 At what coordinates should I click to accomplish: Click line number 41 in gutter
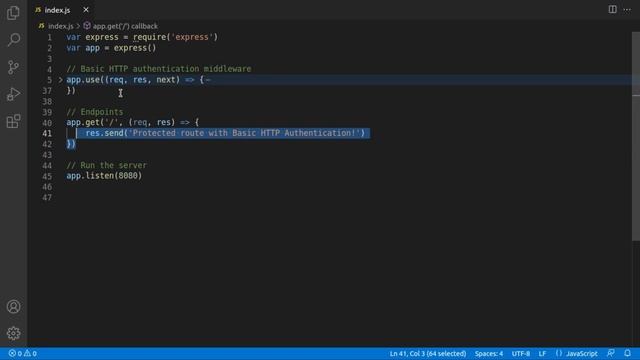47,133
